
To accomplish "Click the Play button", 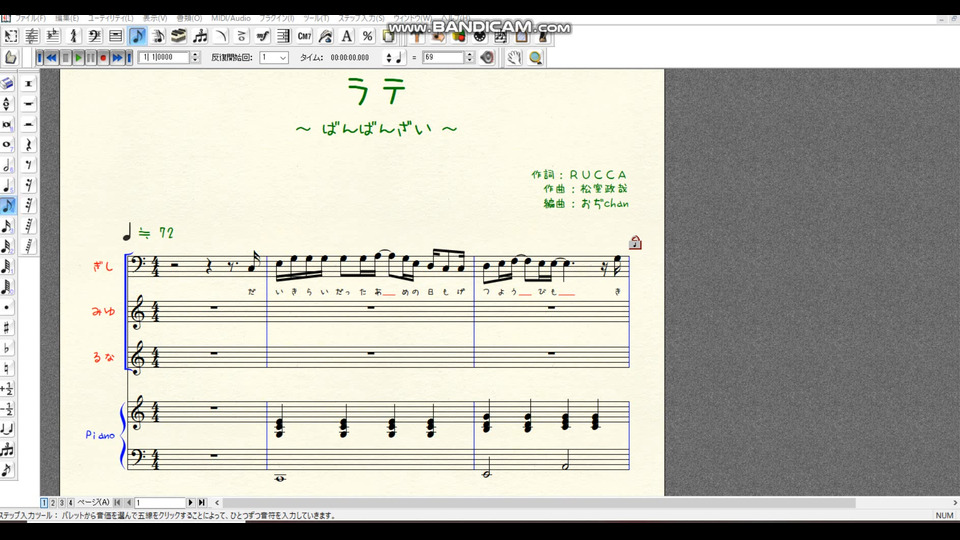I will tap(78, 58).
